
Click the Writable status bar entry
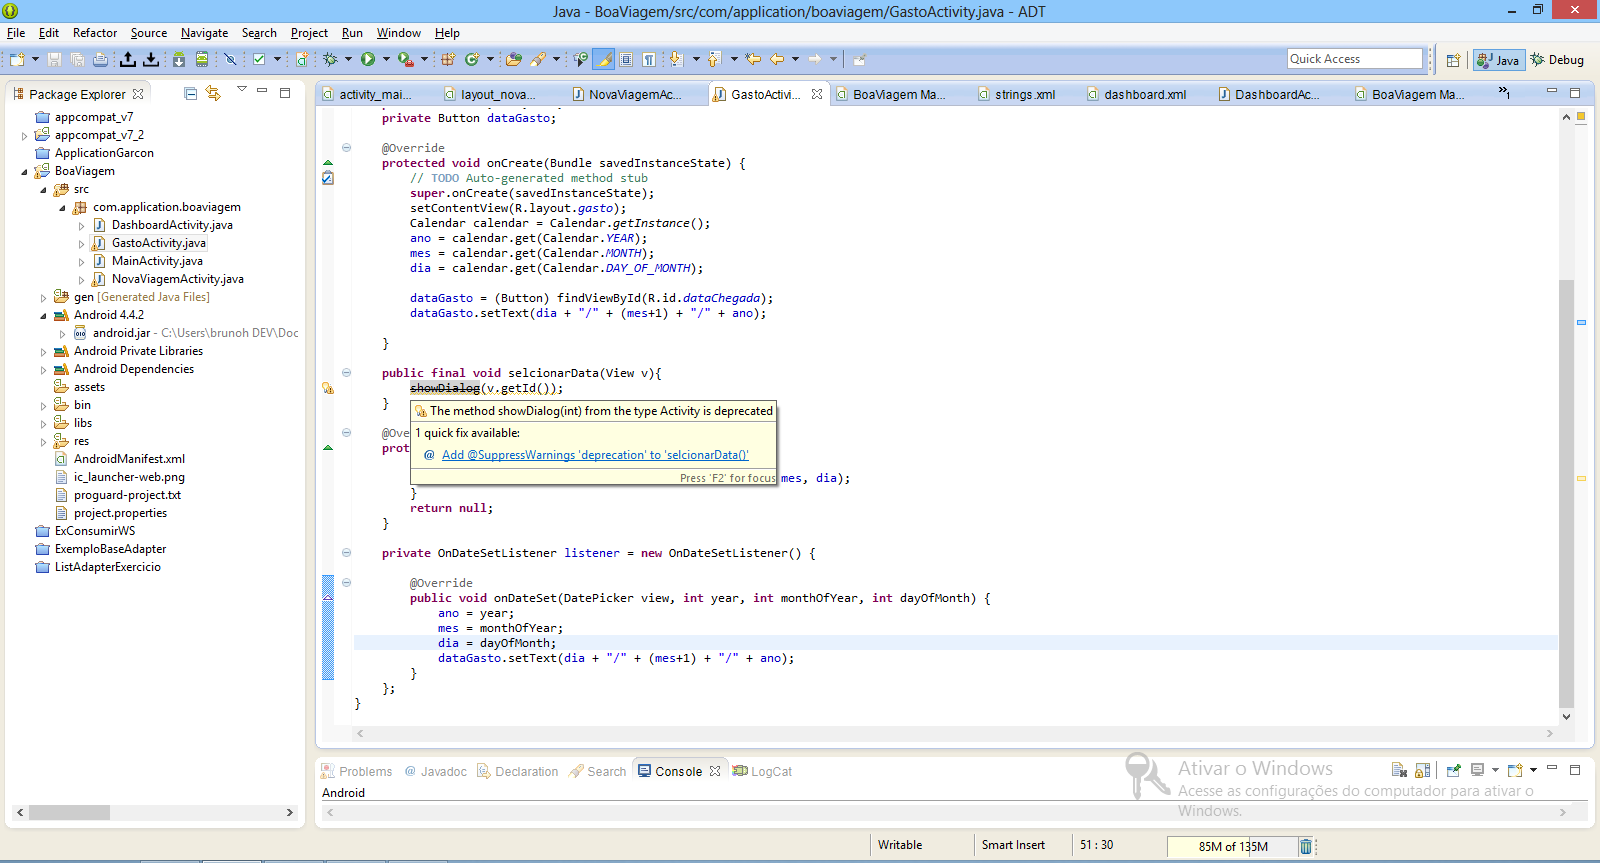point(900,846)
